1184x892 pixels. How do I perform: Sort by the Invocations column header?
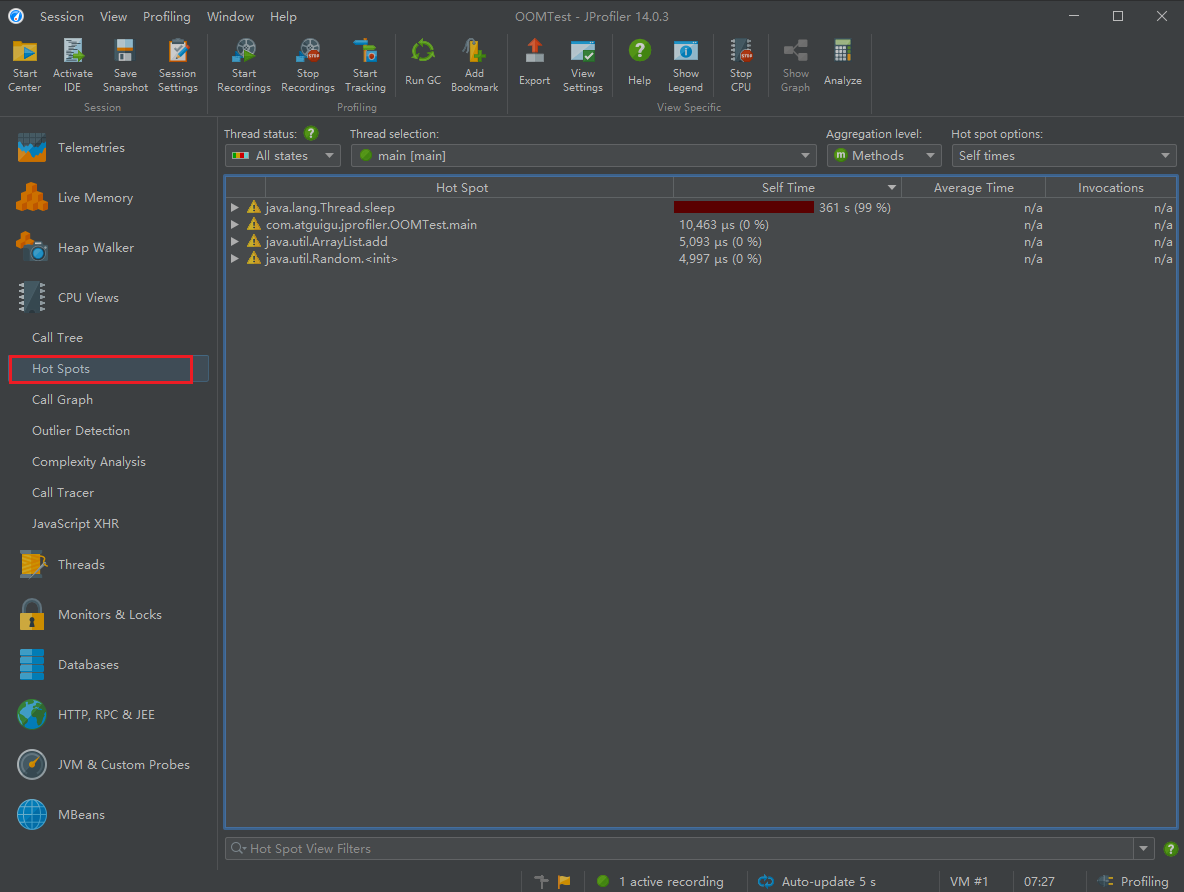[x=1111, y=187]
